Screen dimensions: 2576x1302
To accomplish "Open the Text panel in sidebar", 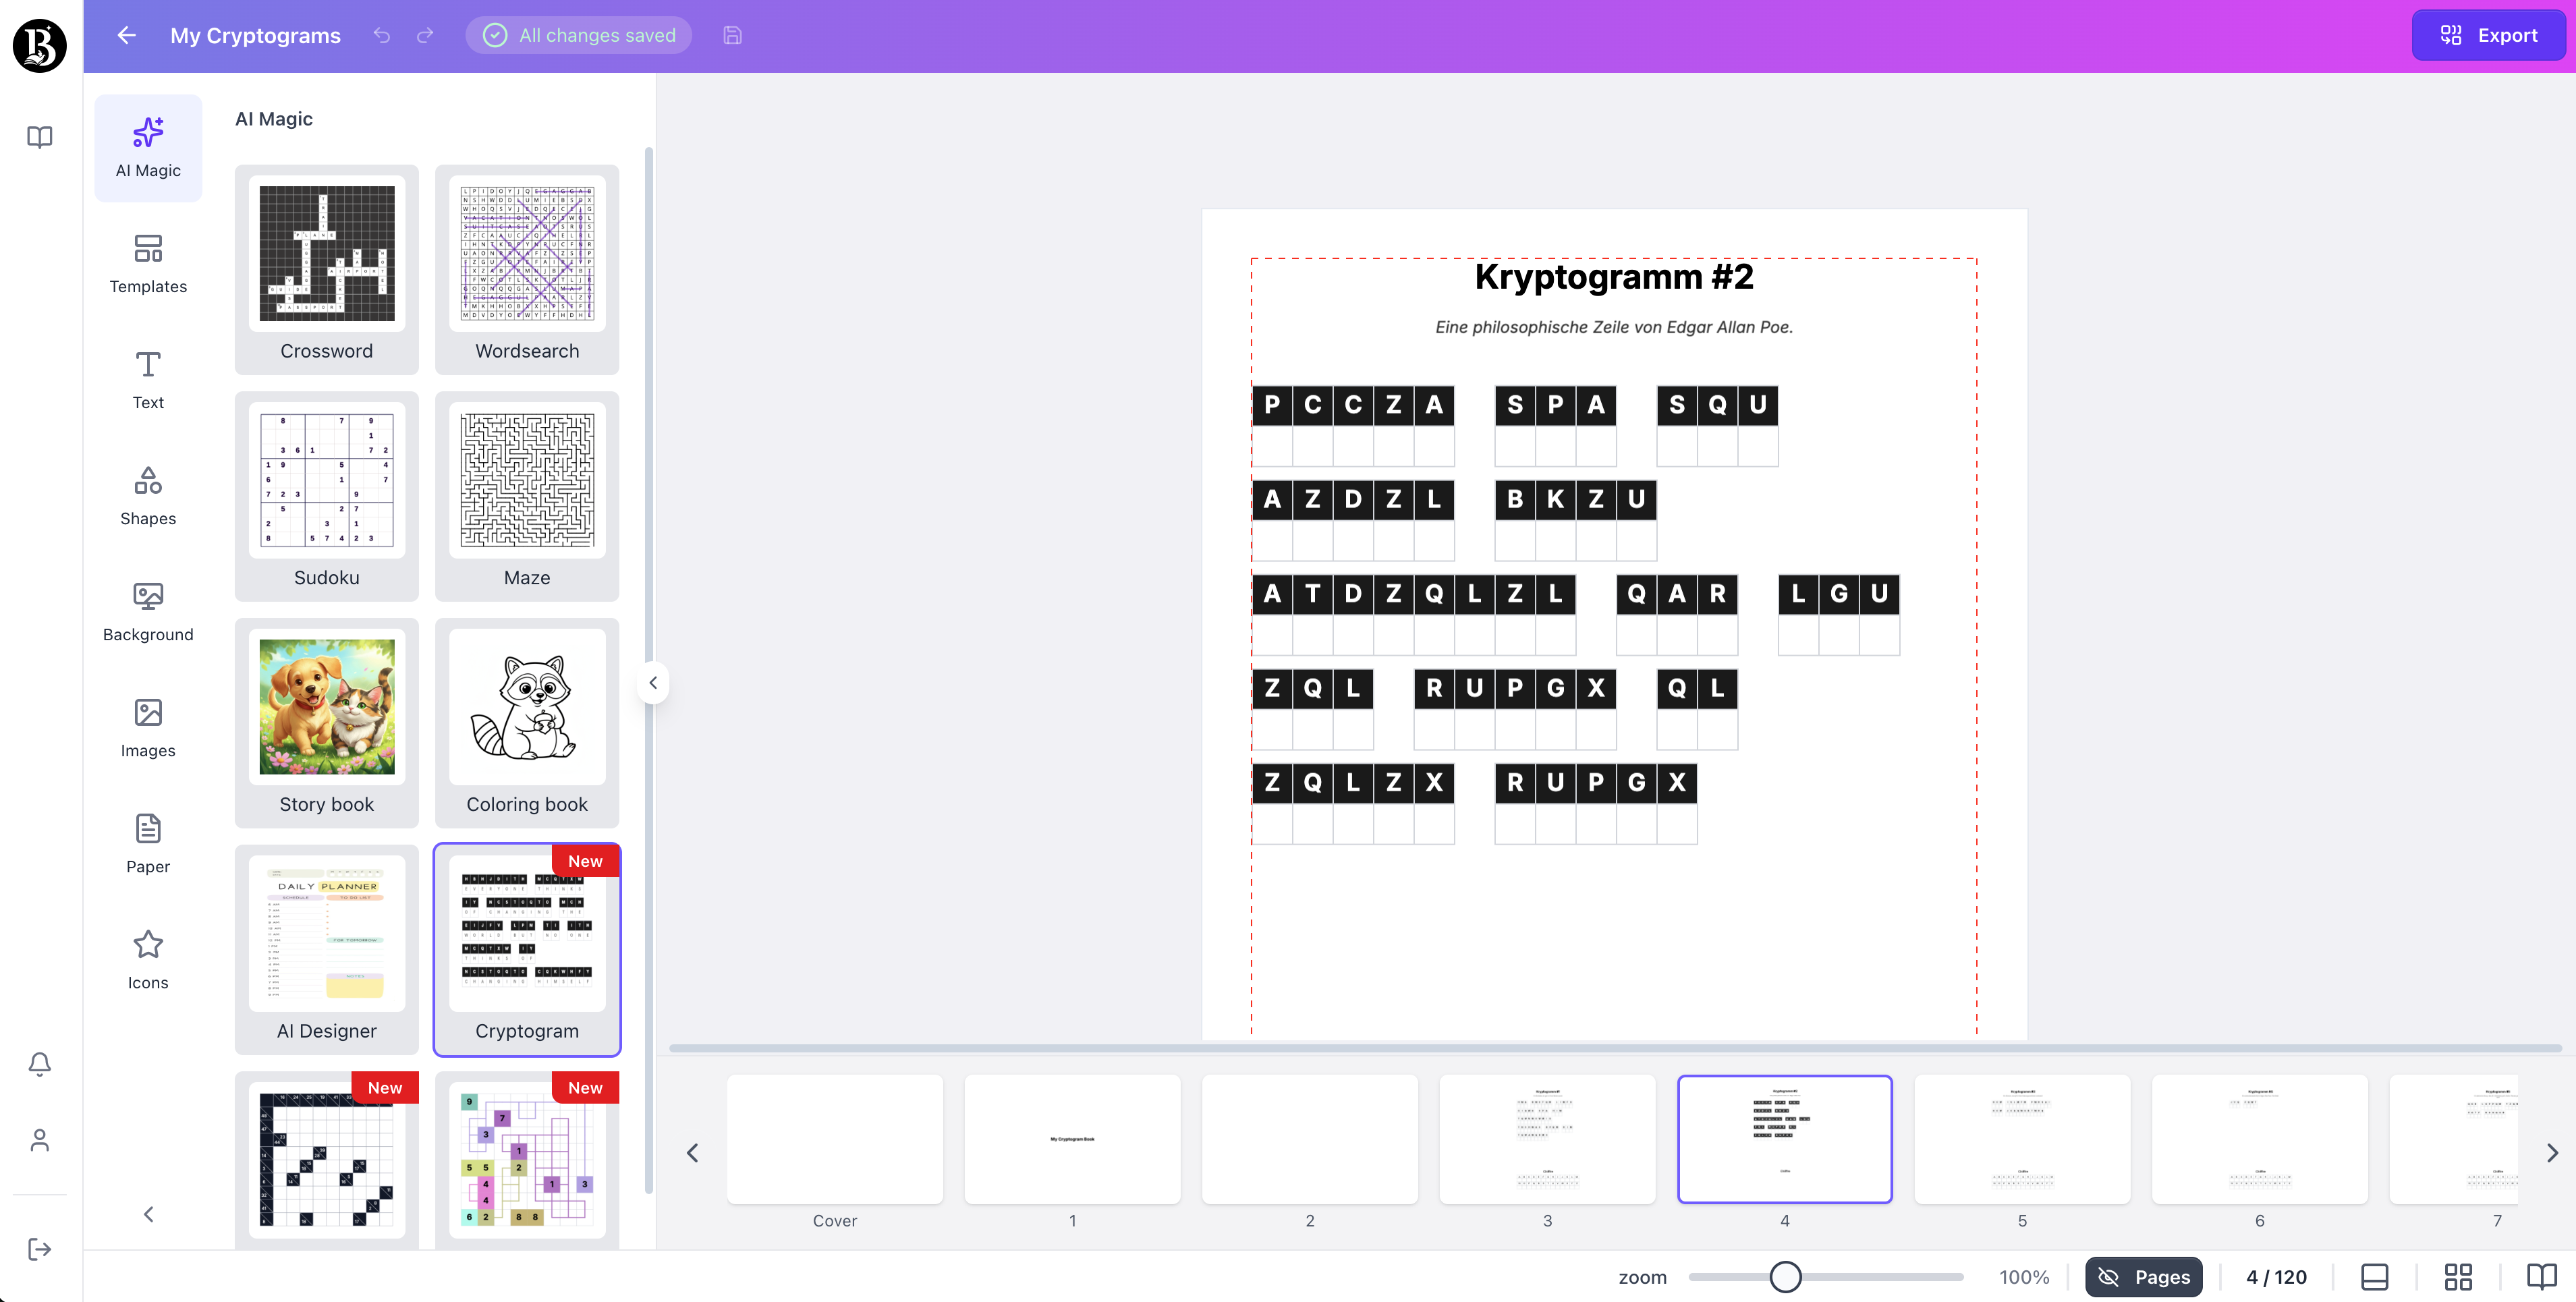I will click(147, 379).
